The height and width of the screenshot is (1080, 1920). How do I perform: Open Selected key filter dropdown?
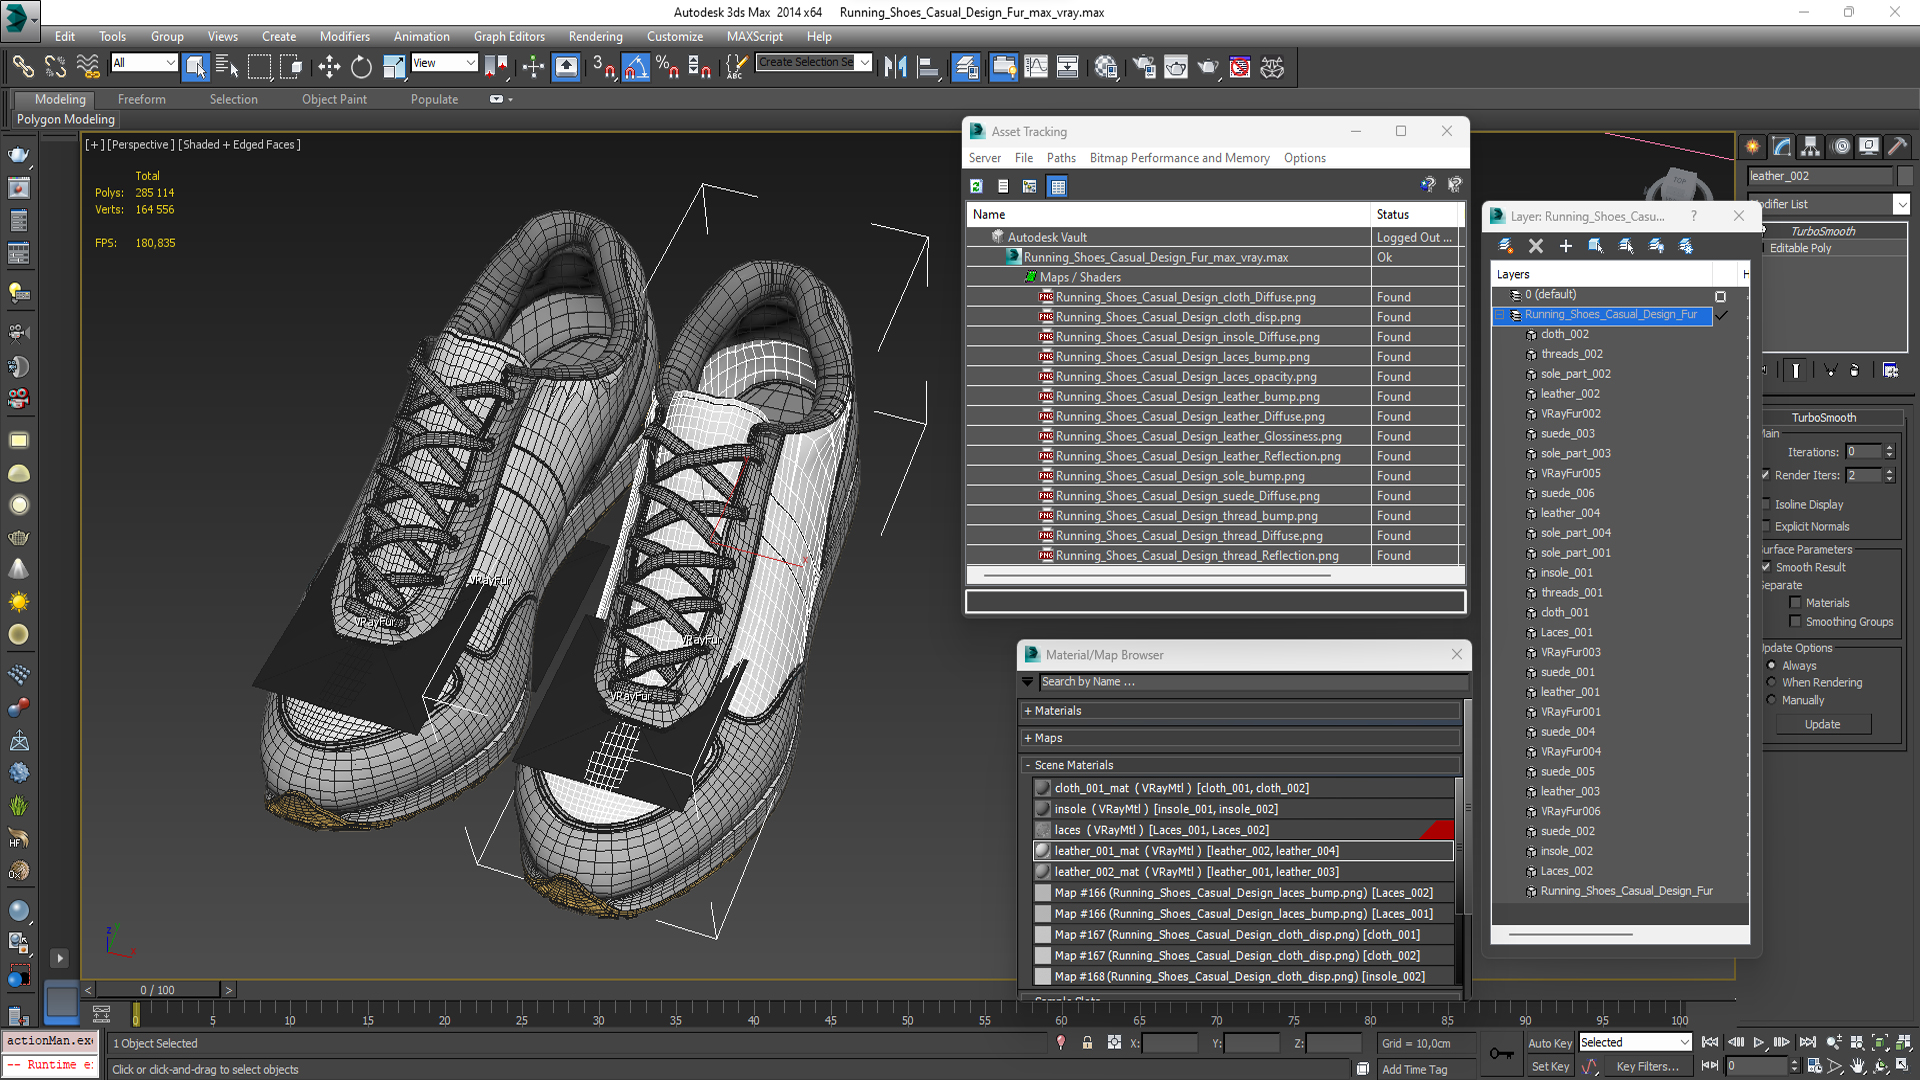1635,1042
